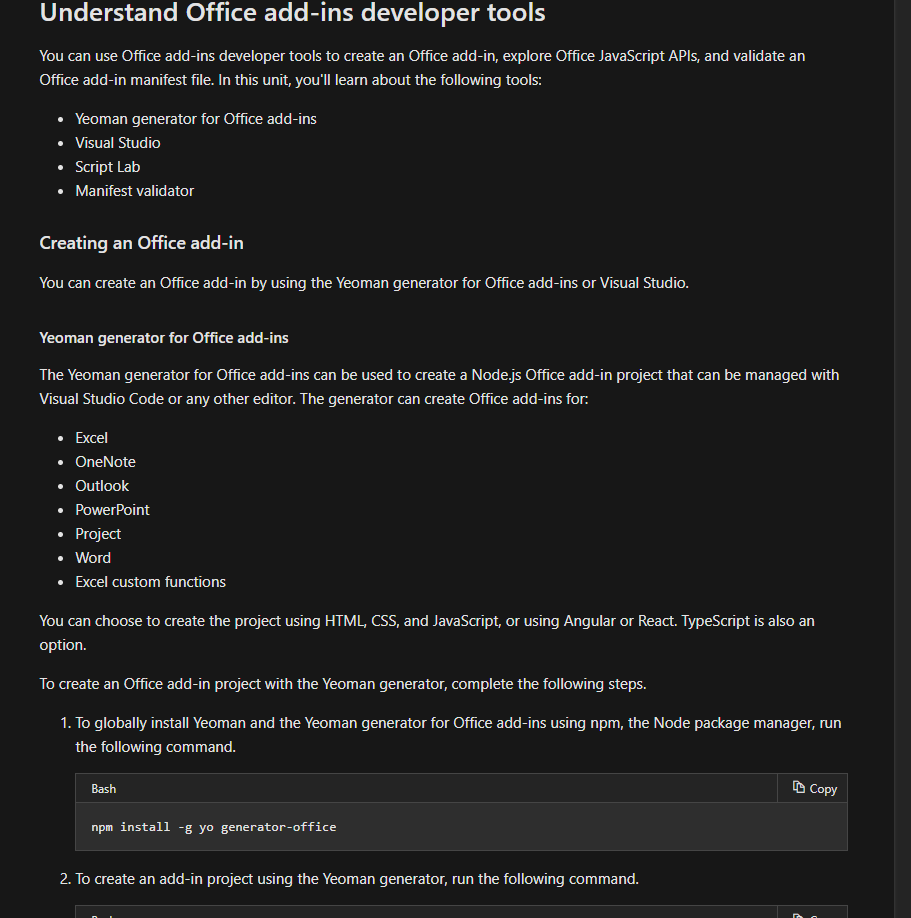Click the Bash label on the bottom code block
This screenshot has height=918, width=911.
103,914
